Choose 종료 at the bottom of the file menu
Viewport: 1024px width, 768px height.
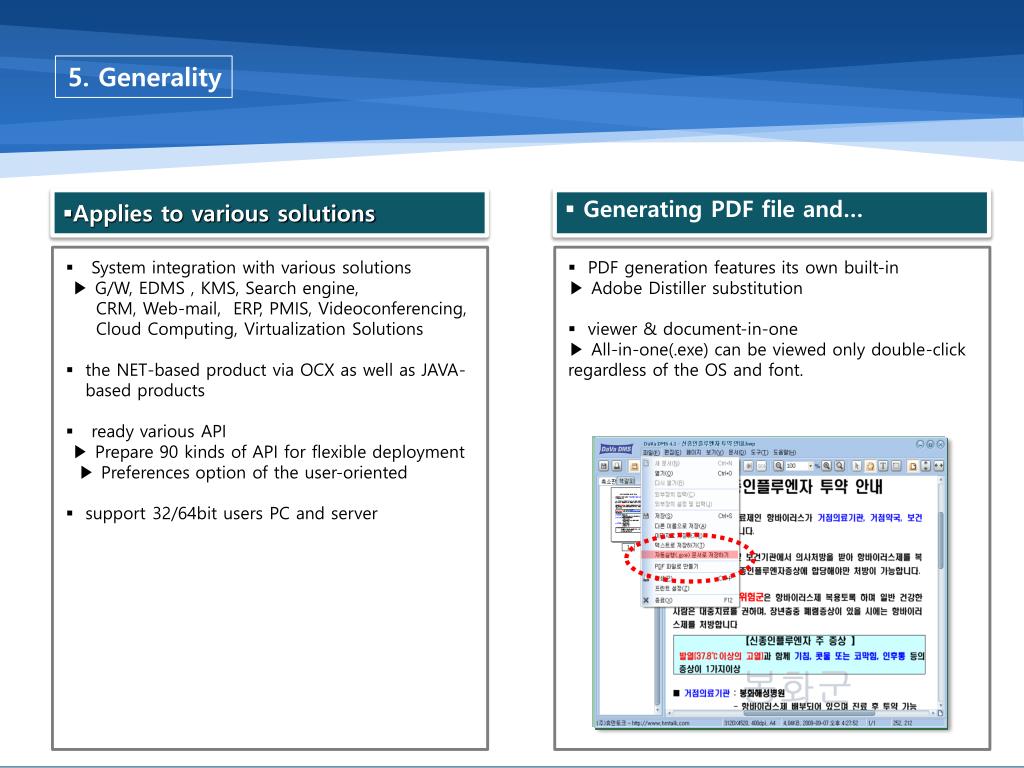point(690,600)
